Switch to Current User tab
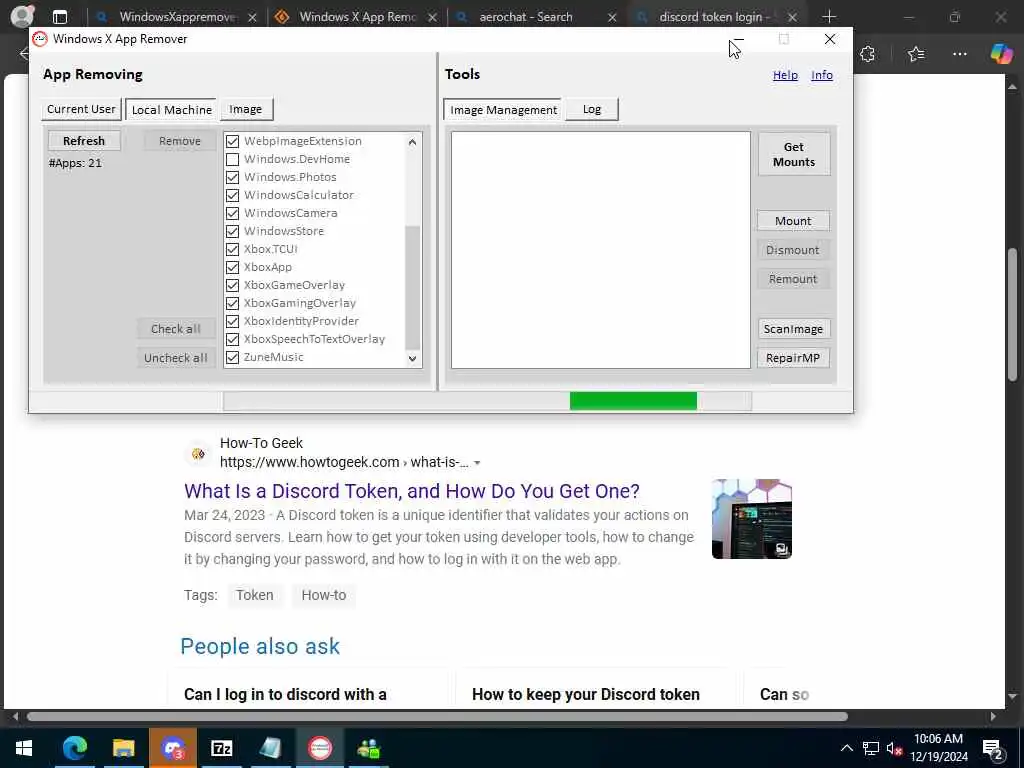The height and width of the screenshot is (768, 1024). (82, 109)
